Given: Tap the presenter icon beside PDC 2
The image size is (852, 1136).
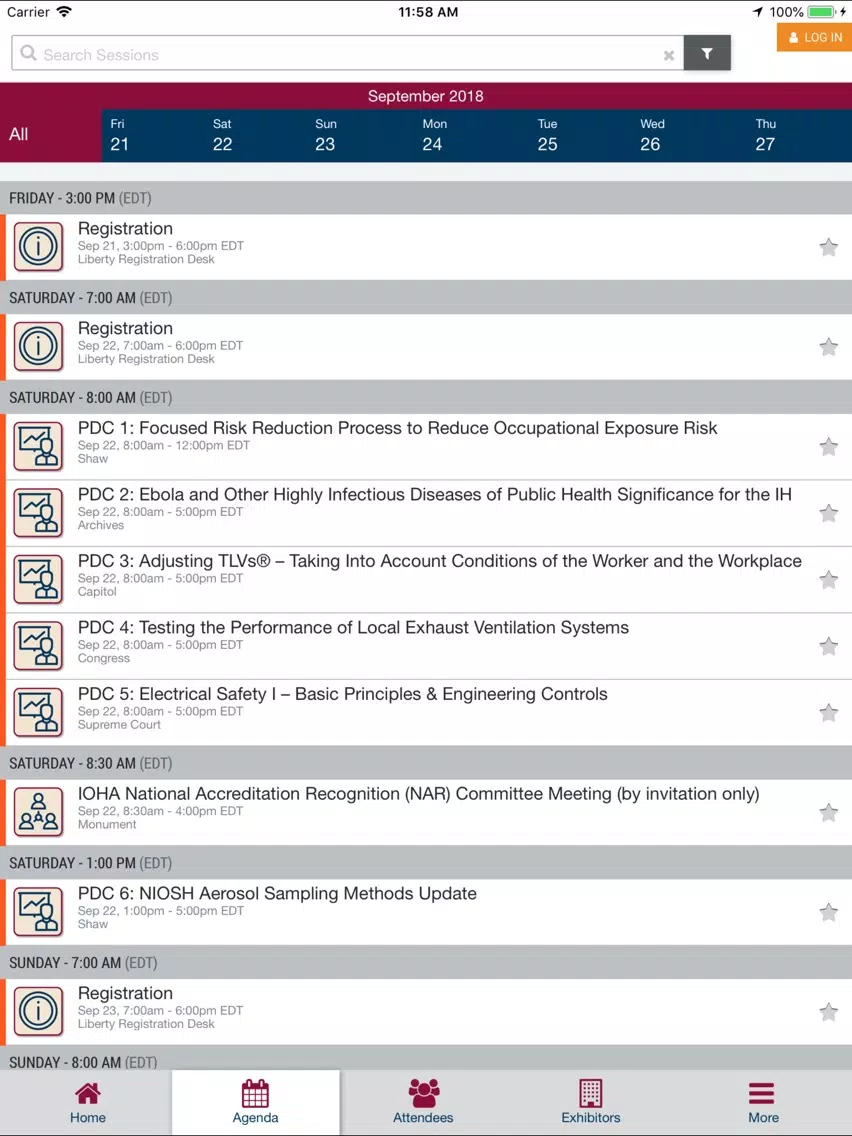Looking at the screenshot, I should point(38,513).
